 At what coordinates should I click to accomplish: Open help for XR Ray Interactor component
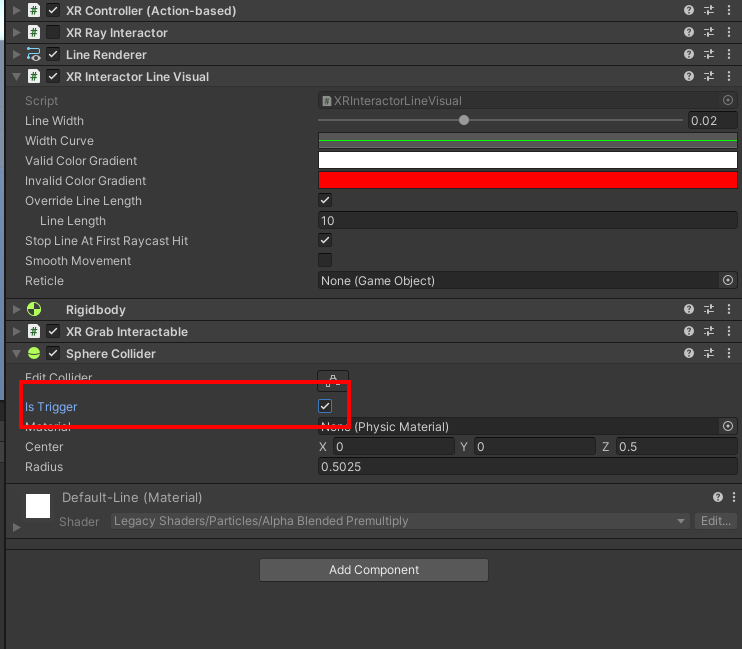pos(688,33)
